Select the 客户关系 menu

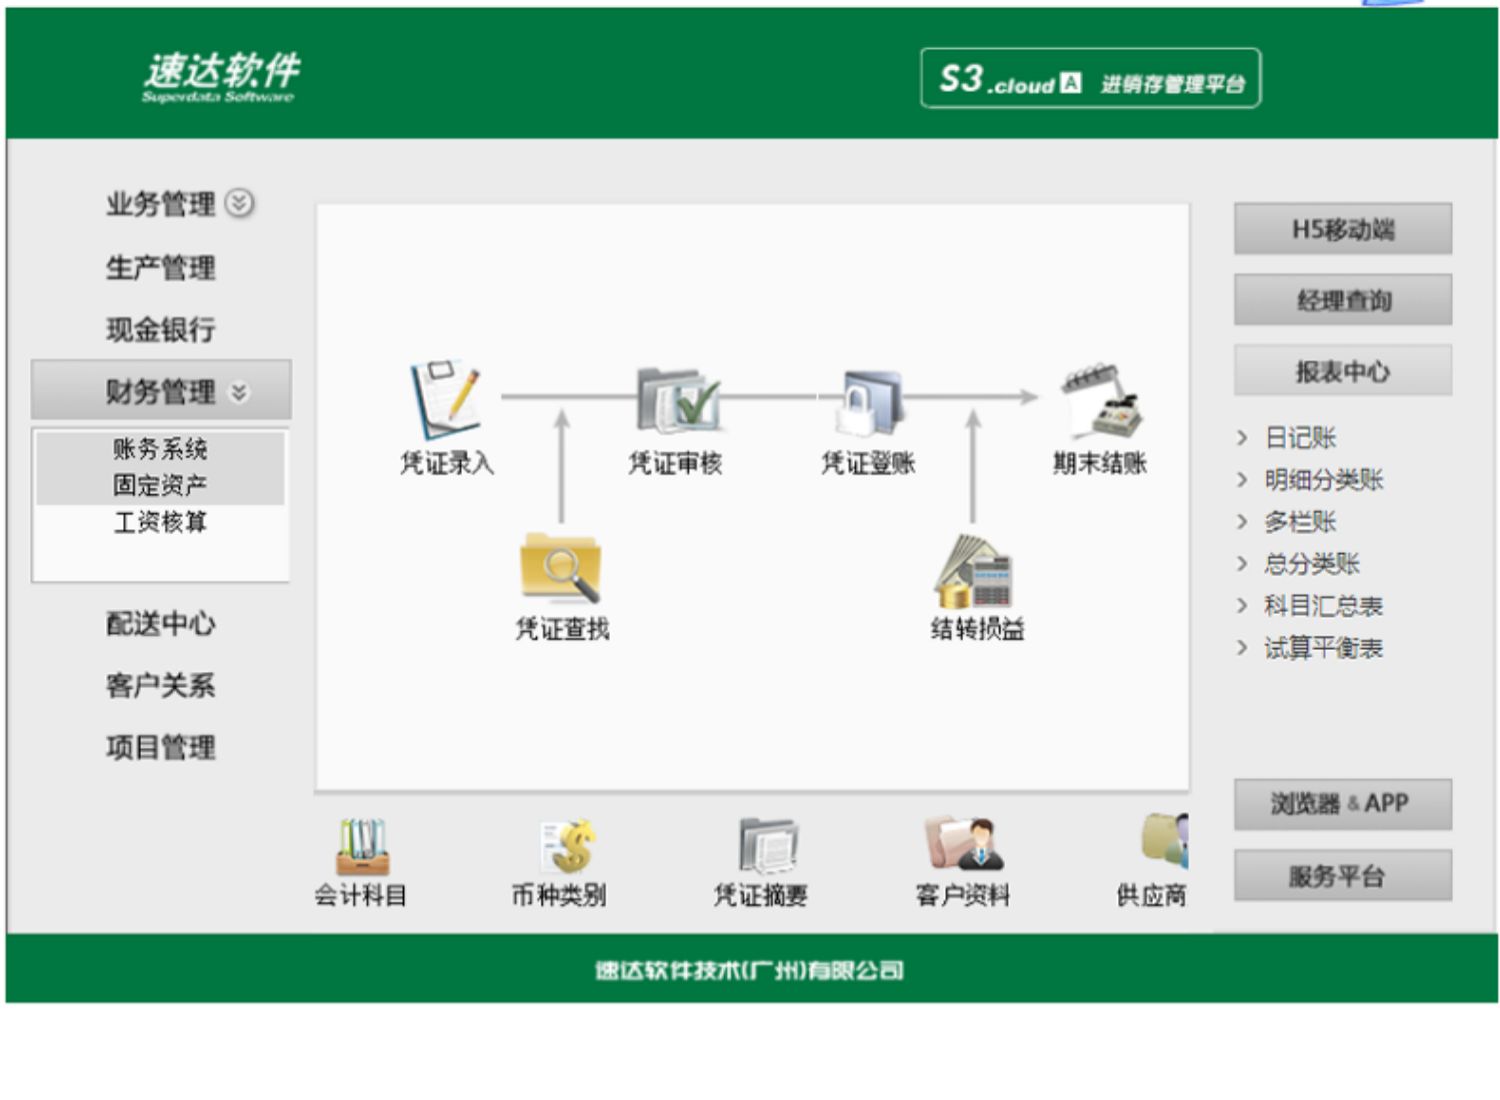(160, 686)
